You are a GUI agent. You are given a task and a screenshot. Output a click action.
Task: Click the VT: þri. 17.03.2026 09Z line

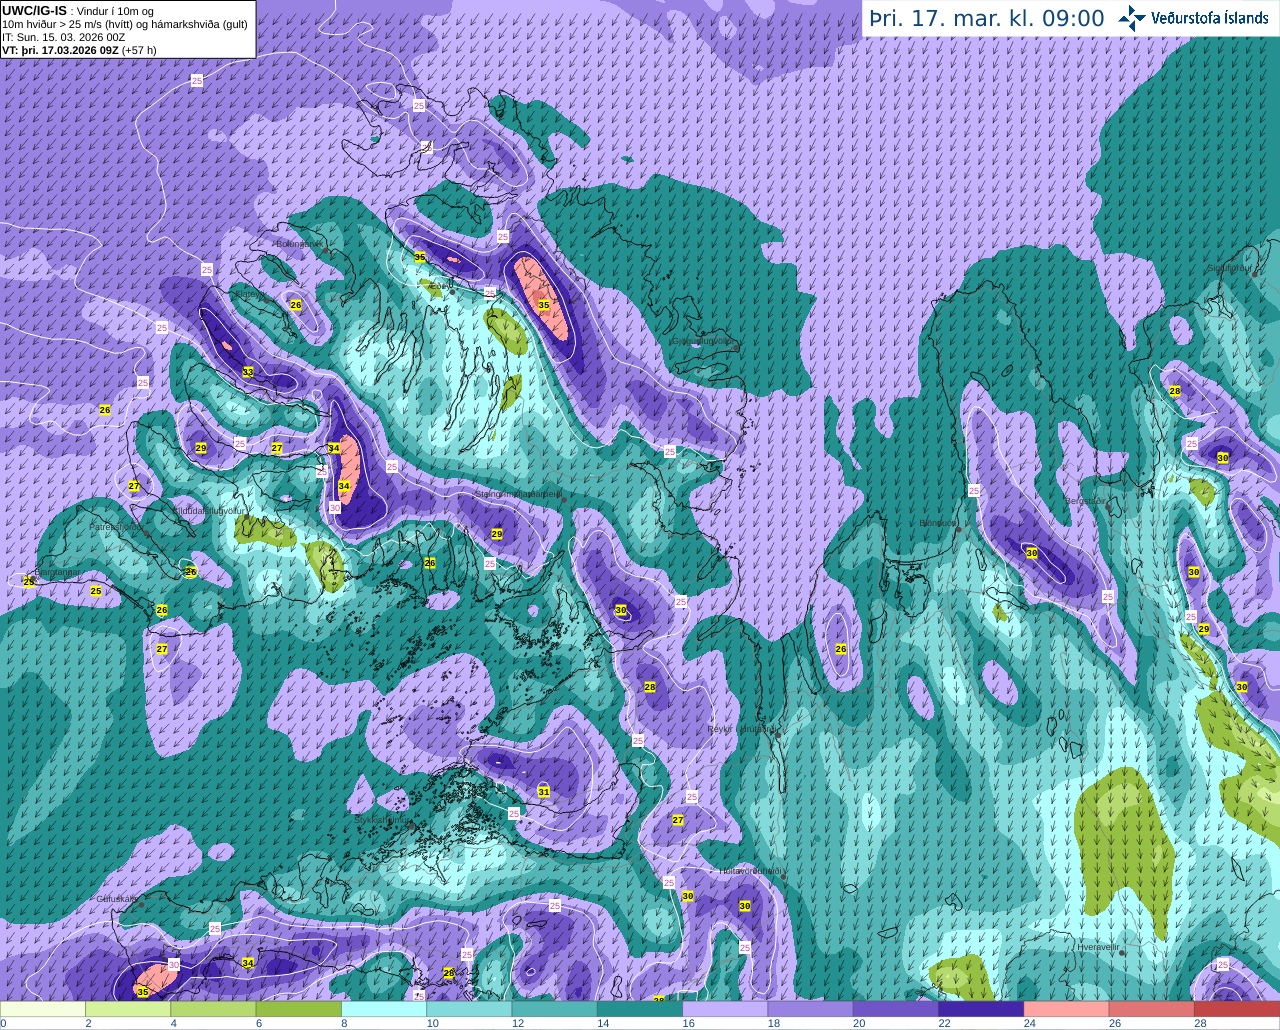(x=79, y=50)
